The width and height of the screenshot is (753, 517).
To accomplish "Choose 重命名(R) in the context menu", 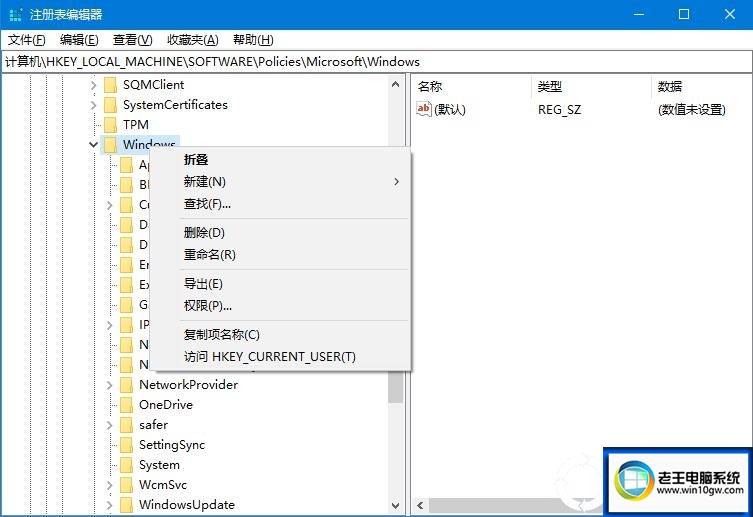I will 281,254.
